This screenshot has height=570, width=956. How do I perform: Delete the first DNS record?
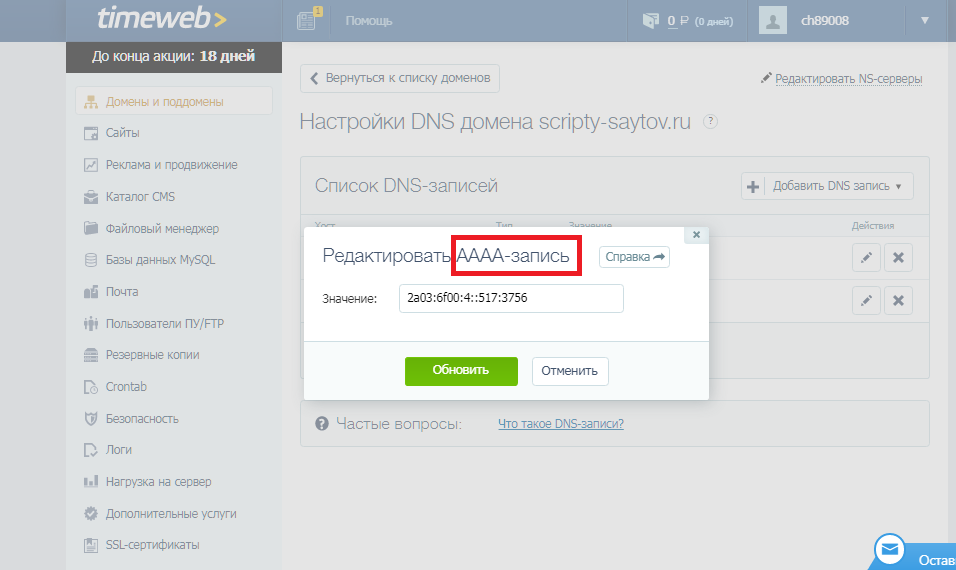[x=898, y=257]
